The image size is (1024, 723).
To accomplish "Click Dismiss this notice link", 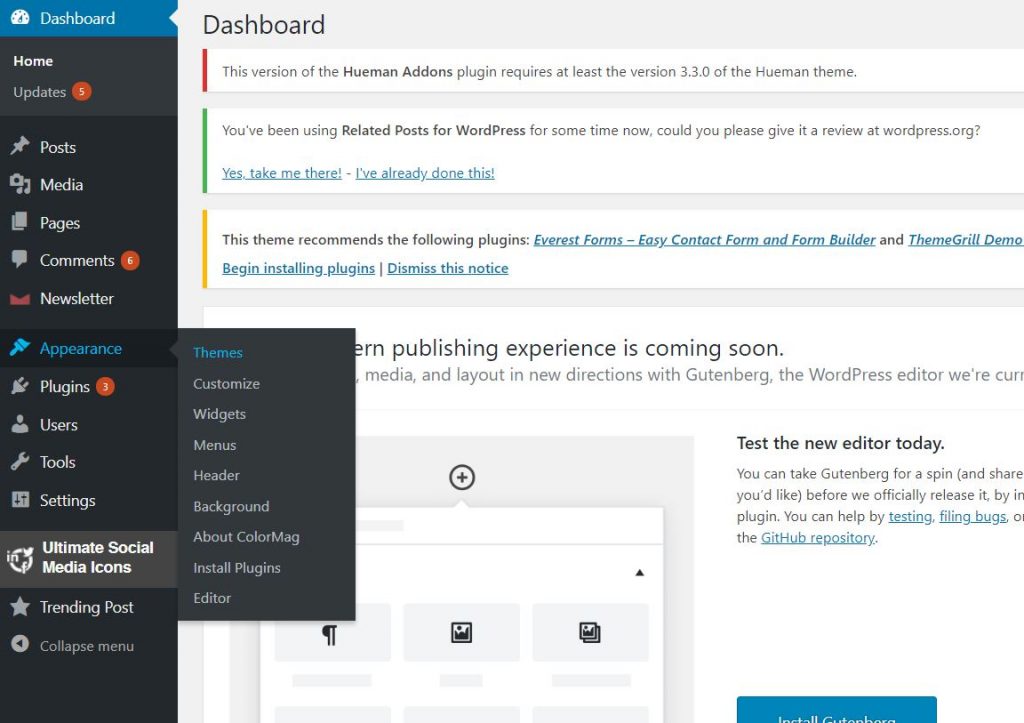I will pyautogui.click(x=448, y=268).
